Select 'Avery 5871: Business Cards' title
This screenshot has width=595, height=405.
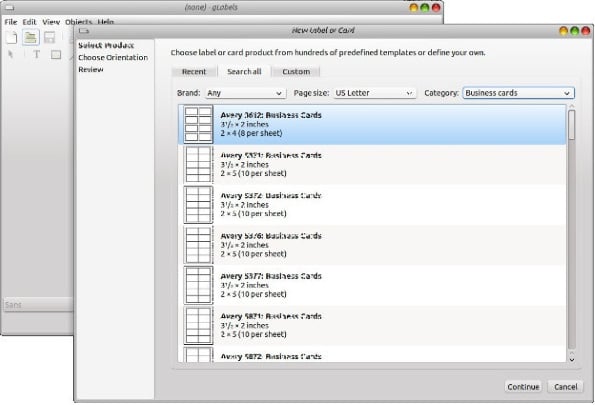271,316
